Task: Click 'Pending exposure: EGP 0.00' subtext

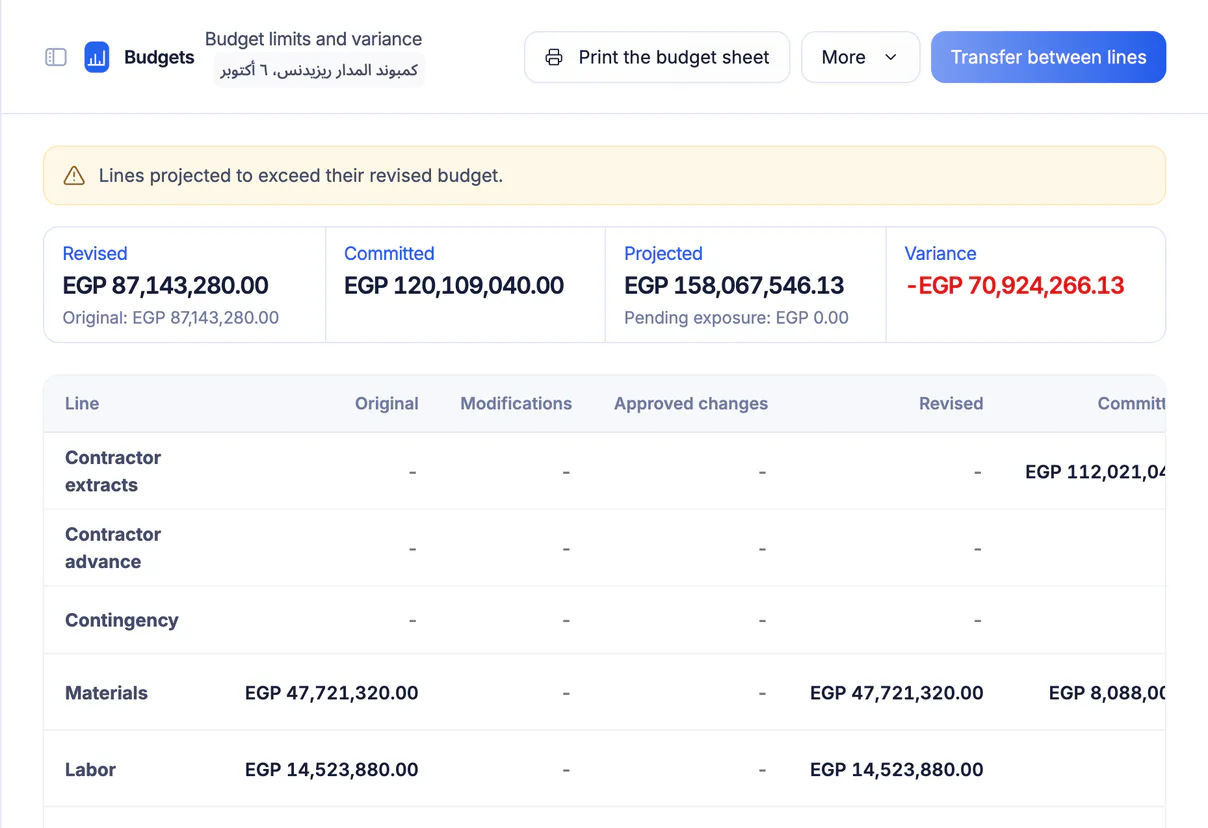Action: [736, 318]
